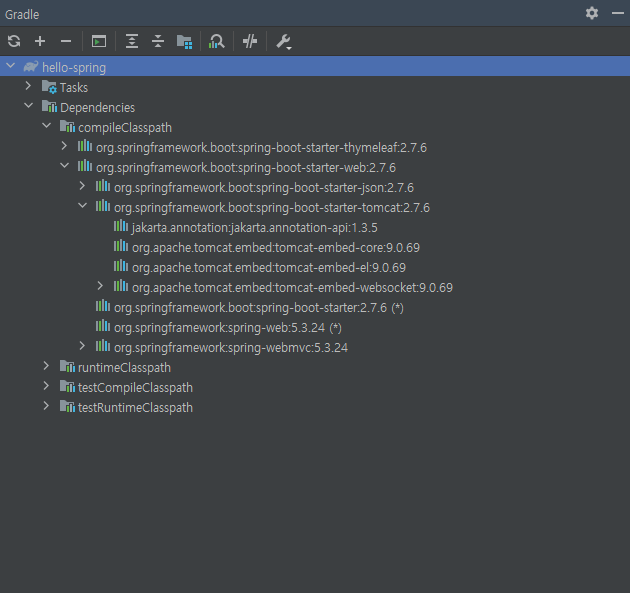Select runtimeClasspath row label
This screenshot has width=630, height=593.
click(124, 368)
